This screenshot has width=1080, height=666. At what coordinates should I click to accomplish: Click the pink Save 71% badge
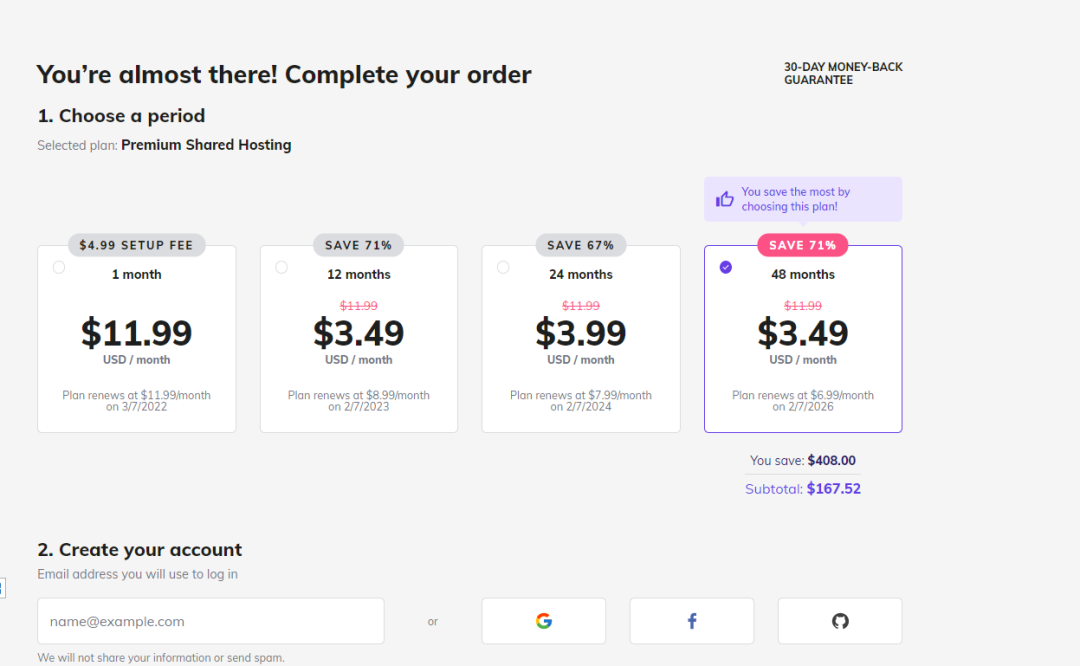click(803, 245)
